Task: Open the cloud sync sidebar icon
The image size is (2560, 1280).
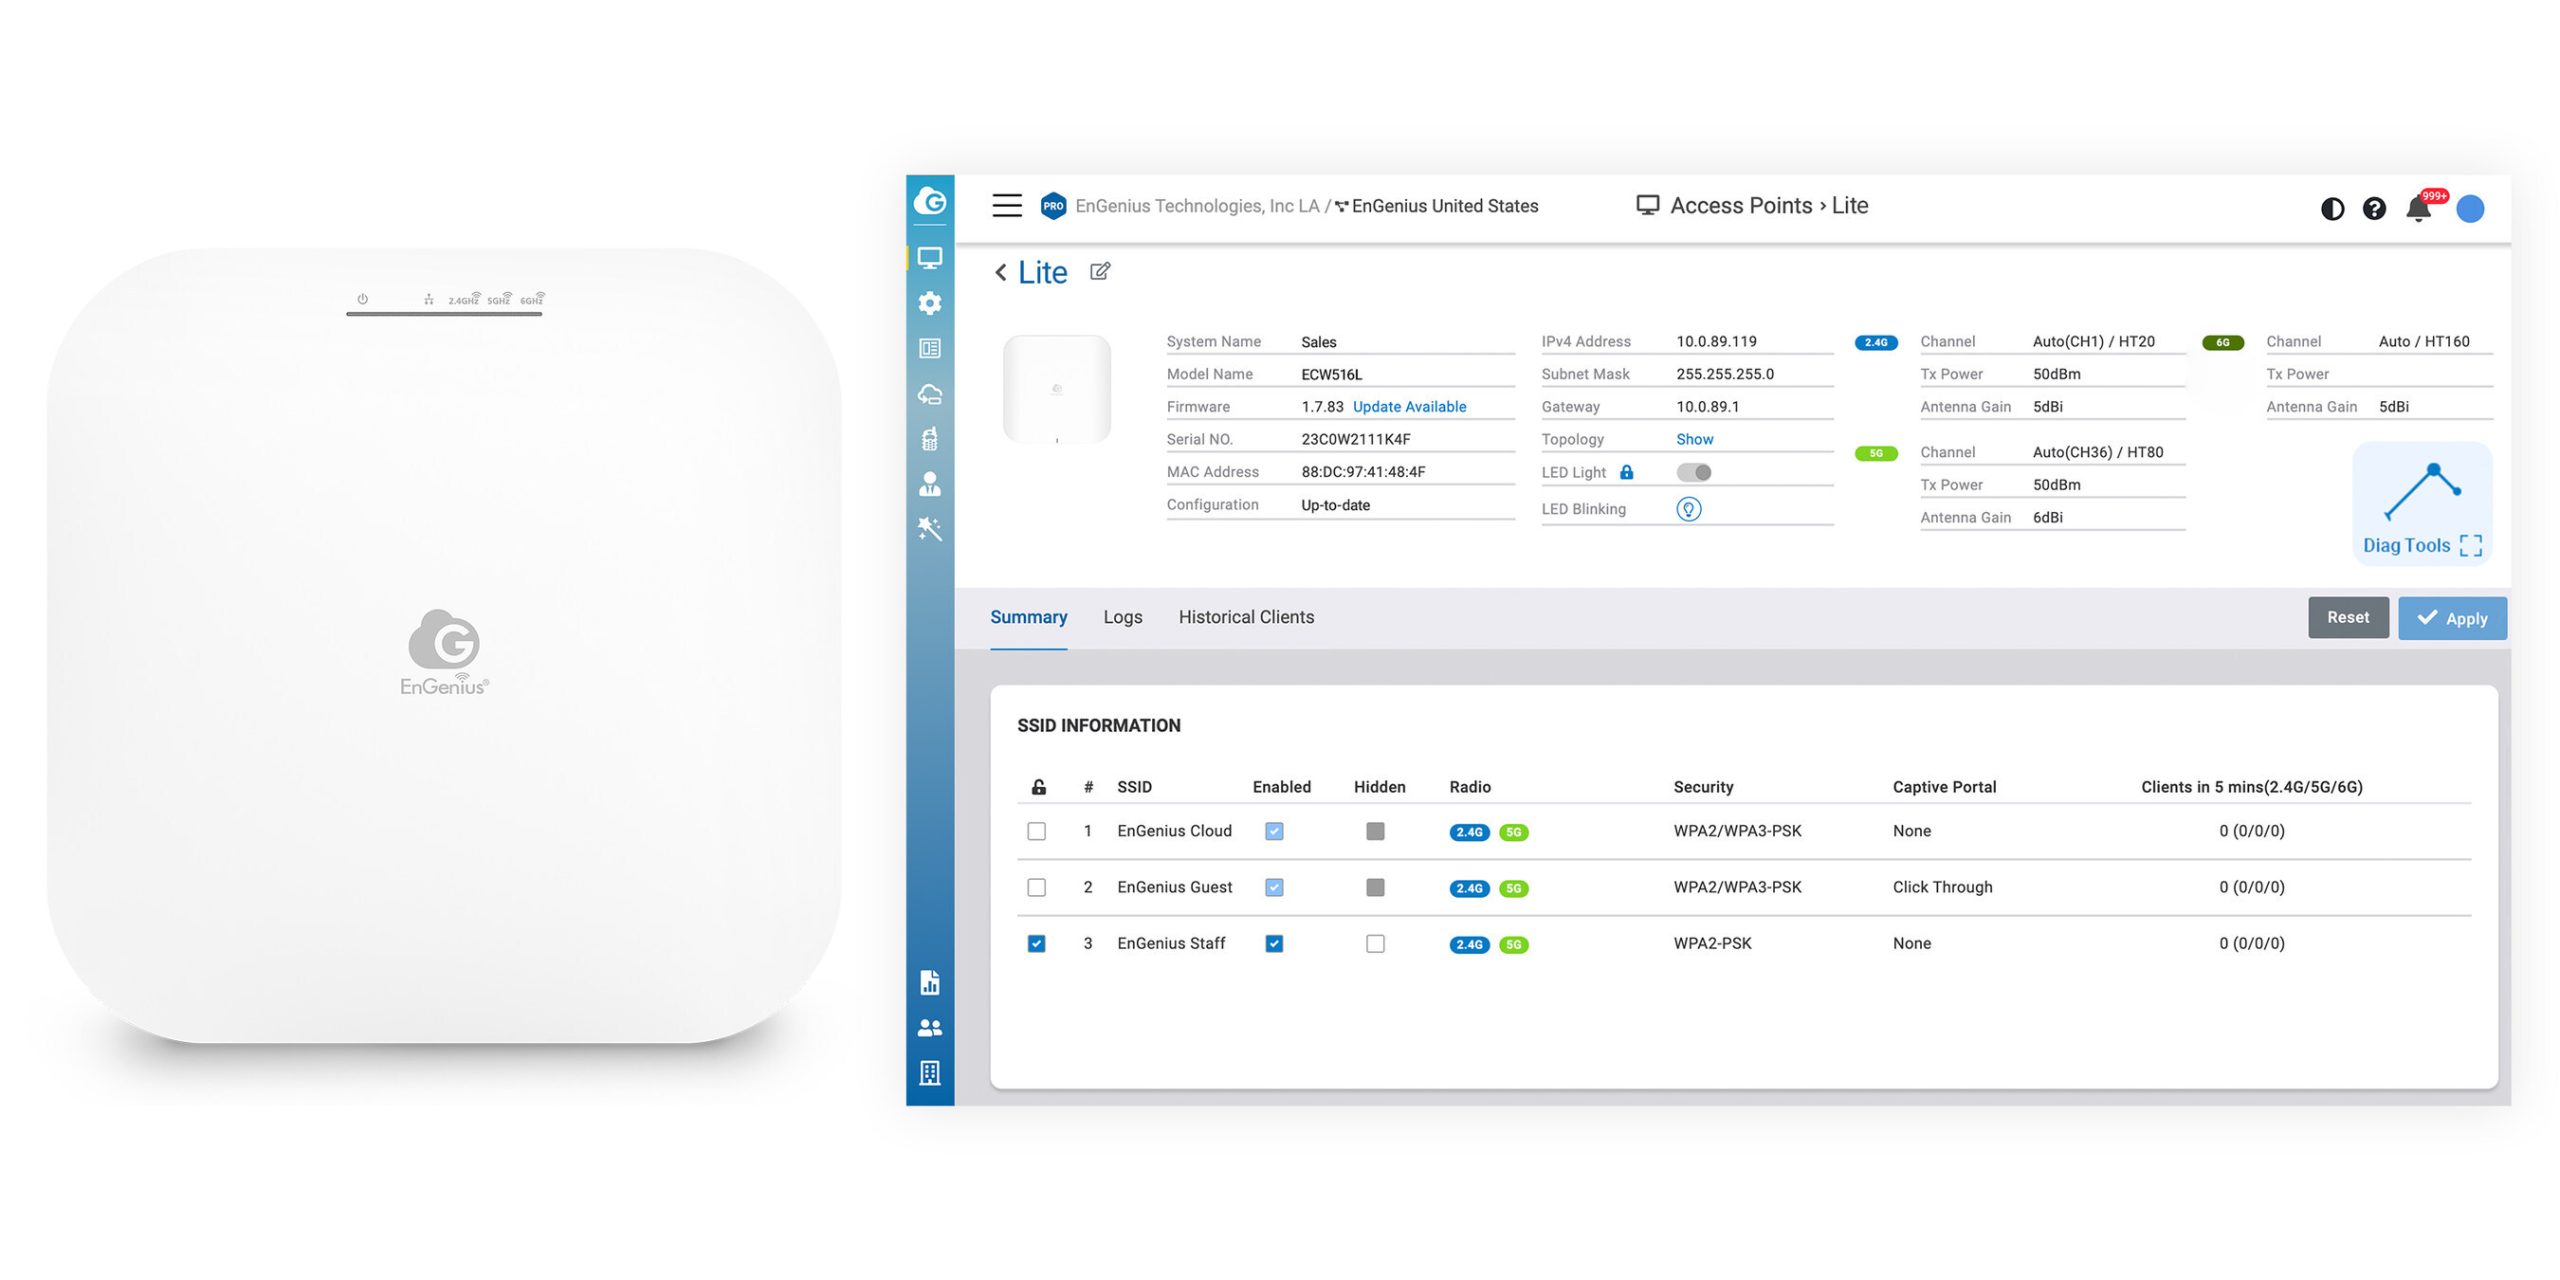Action: coord(929,394)
